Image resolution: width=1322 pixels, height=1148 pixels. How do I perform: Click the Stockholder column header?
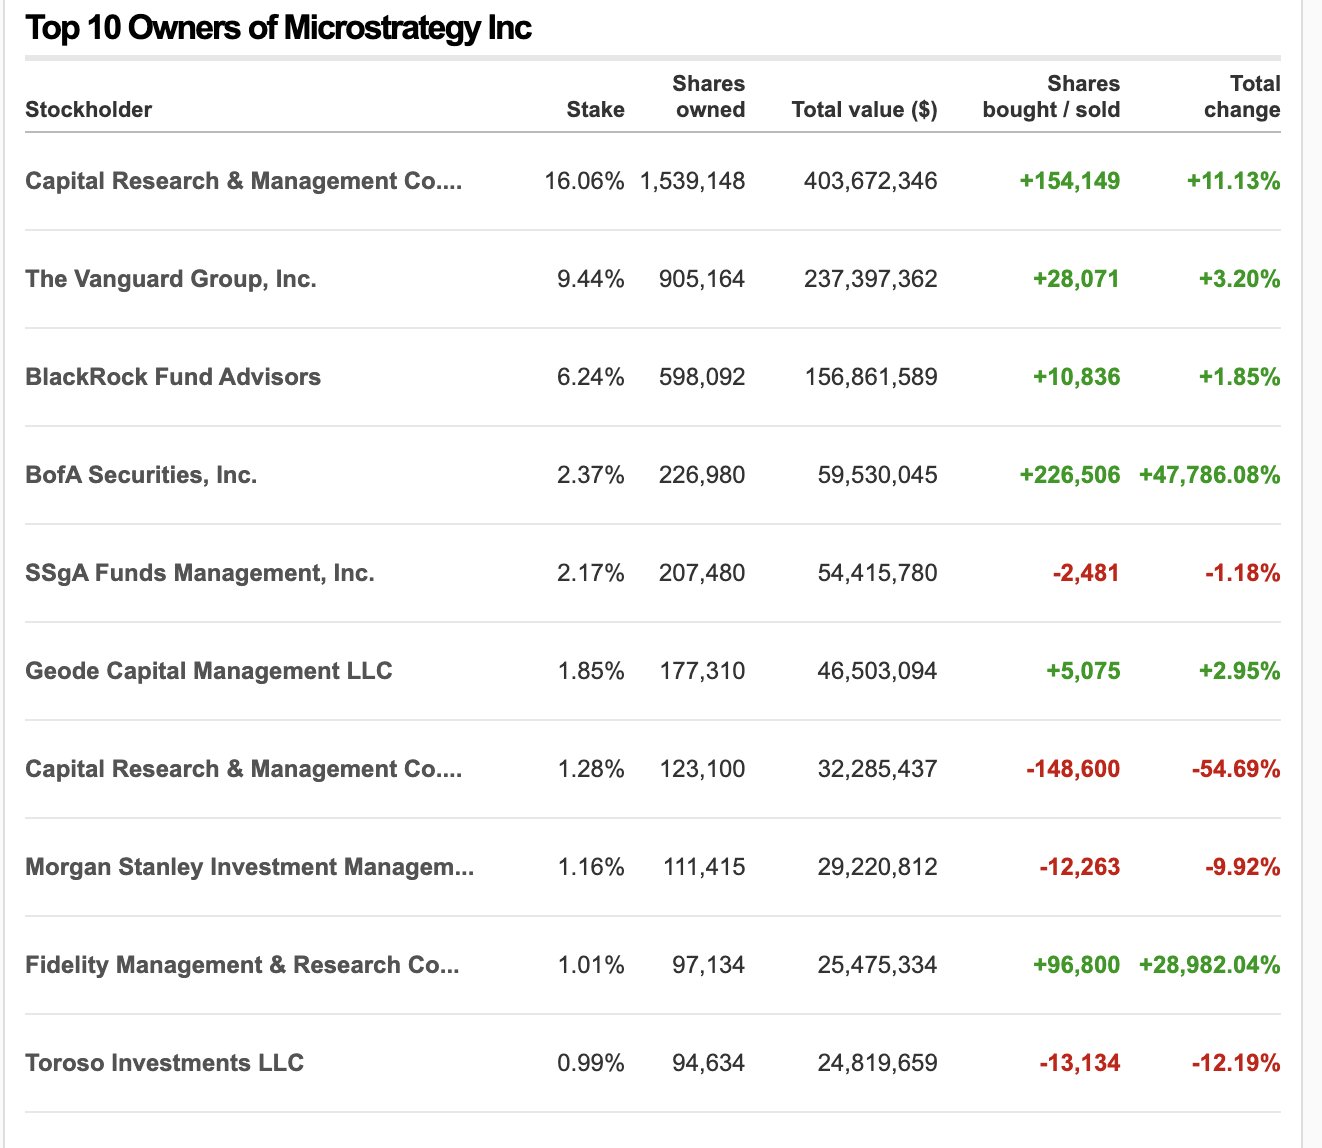[88, 110]
